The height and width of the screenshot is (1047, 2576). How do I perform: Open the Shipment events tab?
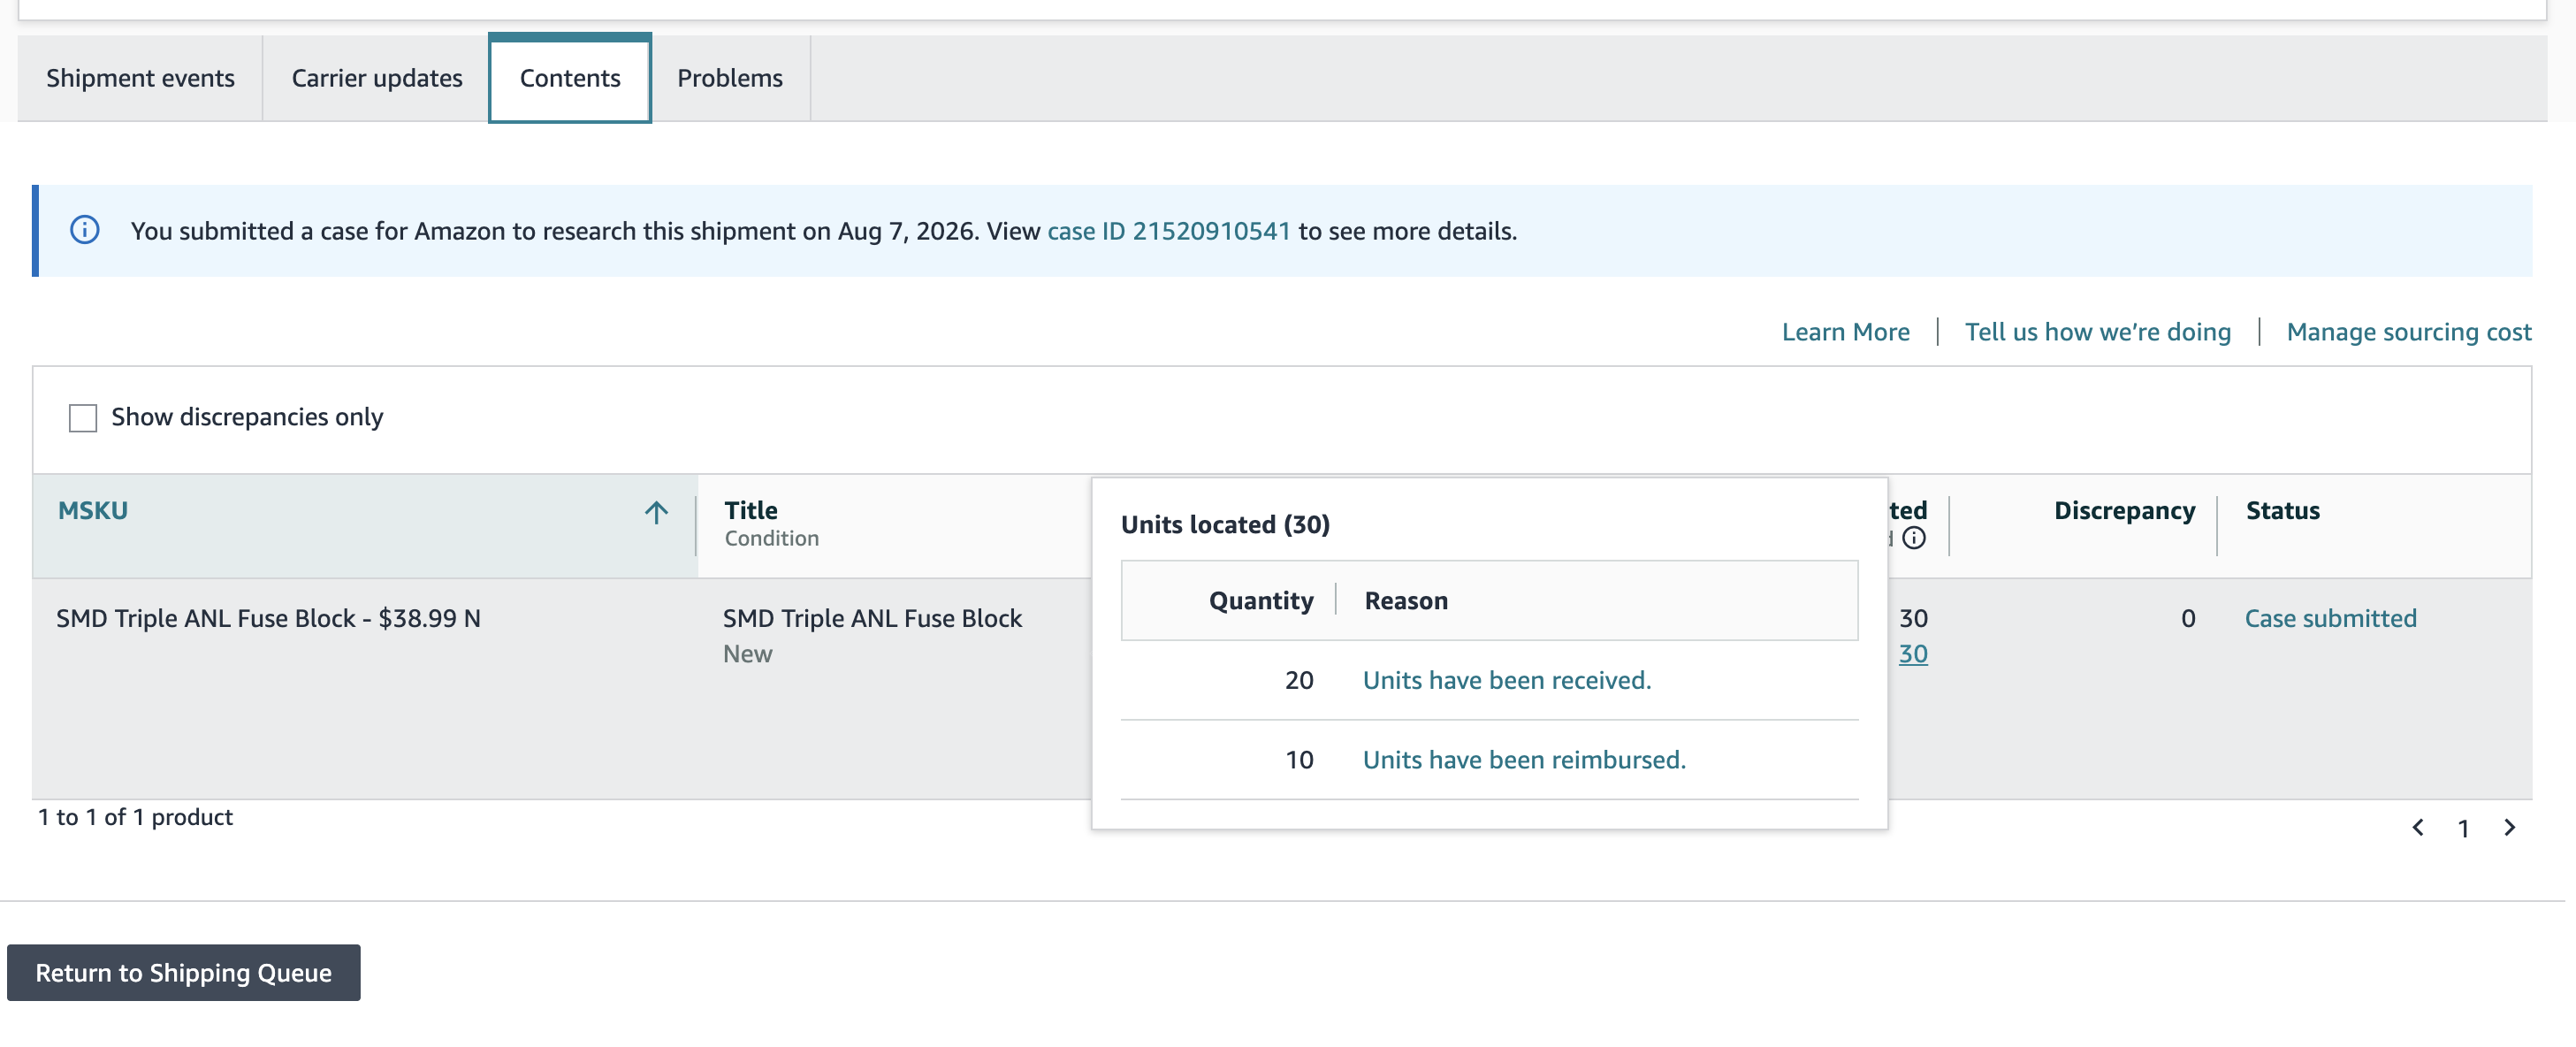coord(140,78)
